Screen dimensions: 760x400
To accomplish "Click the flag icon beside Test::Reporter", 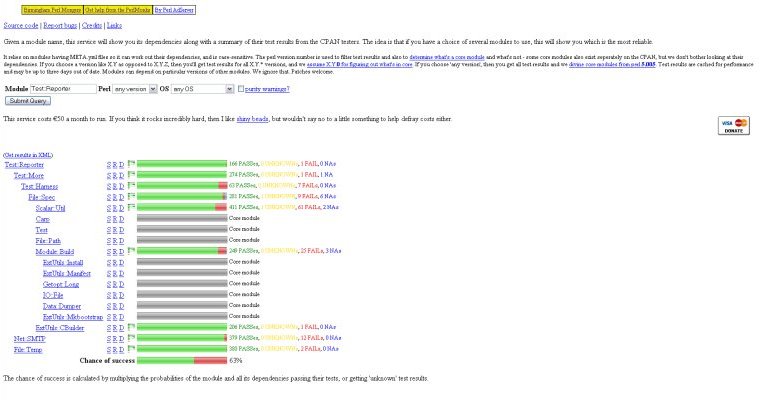I will click(131, 163).
